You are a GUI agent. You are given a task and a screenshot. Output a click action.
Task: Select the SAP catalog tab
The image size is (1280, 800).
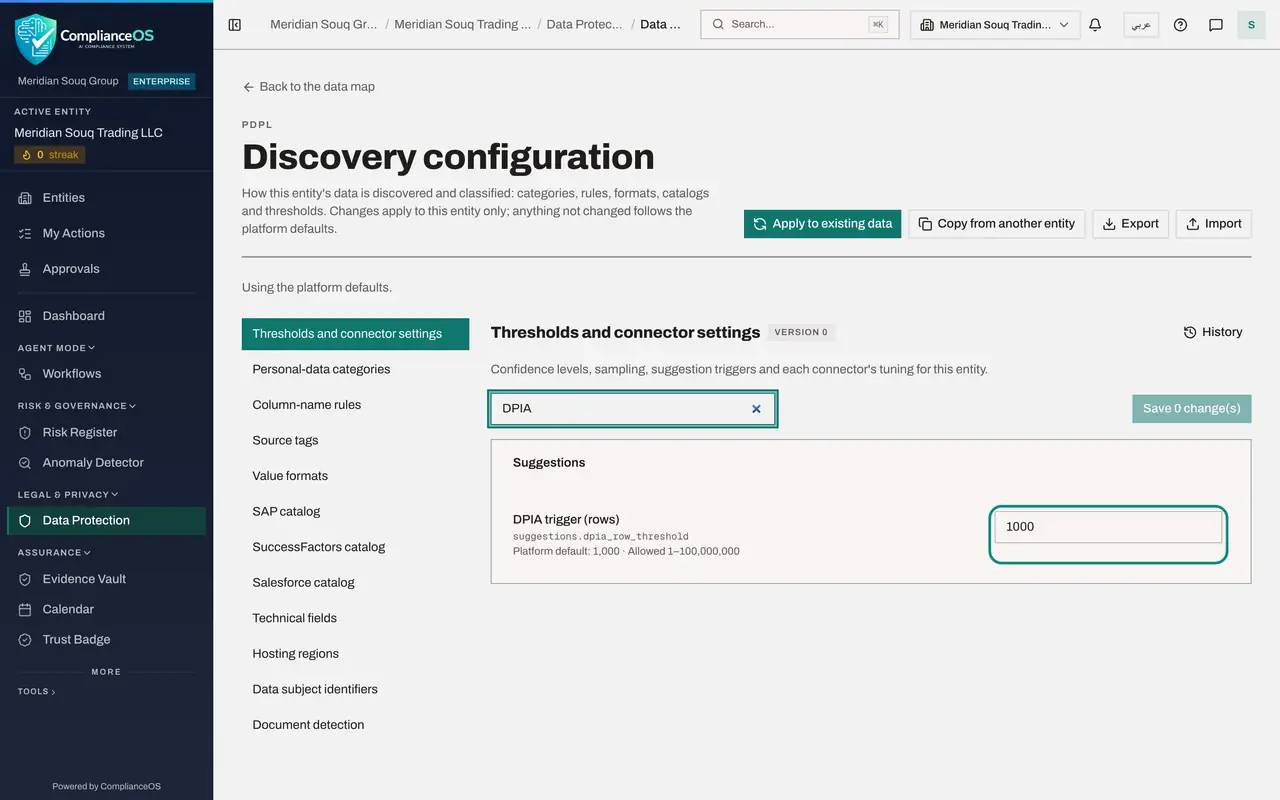(355, 511)
